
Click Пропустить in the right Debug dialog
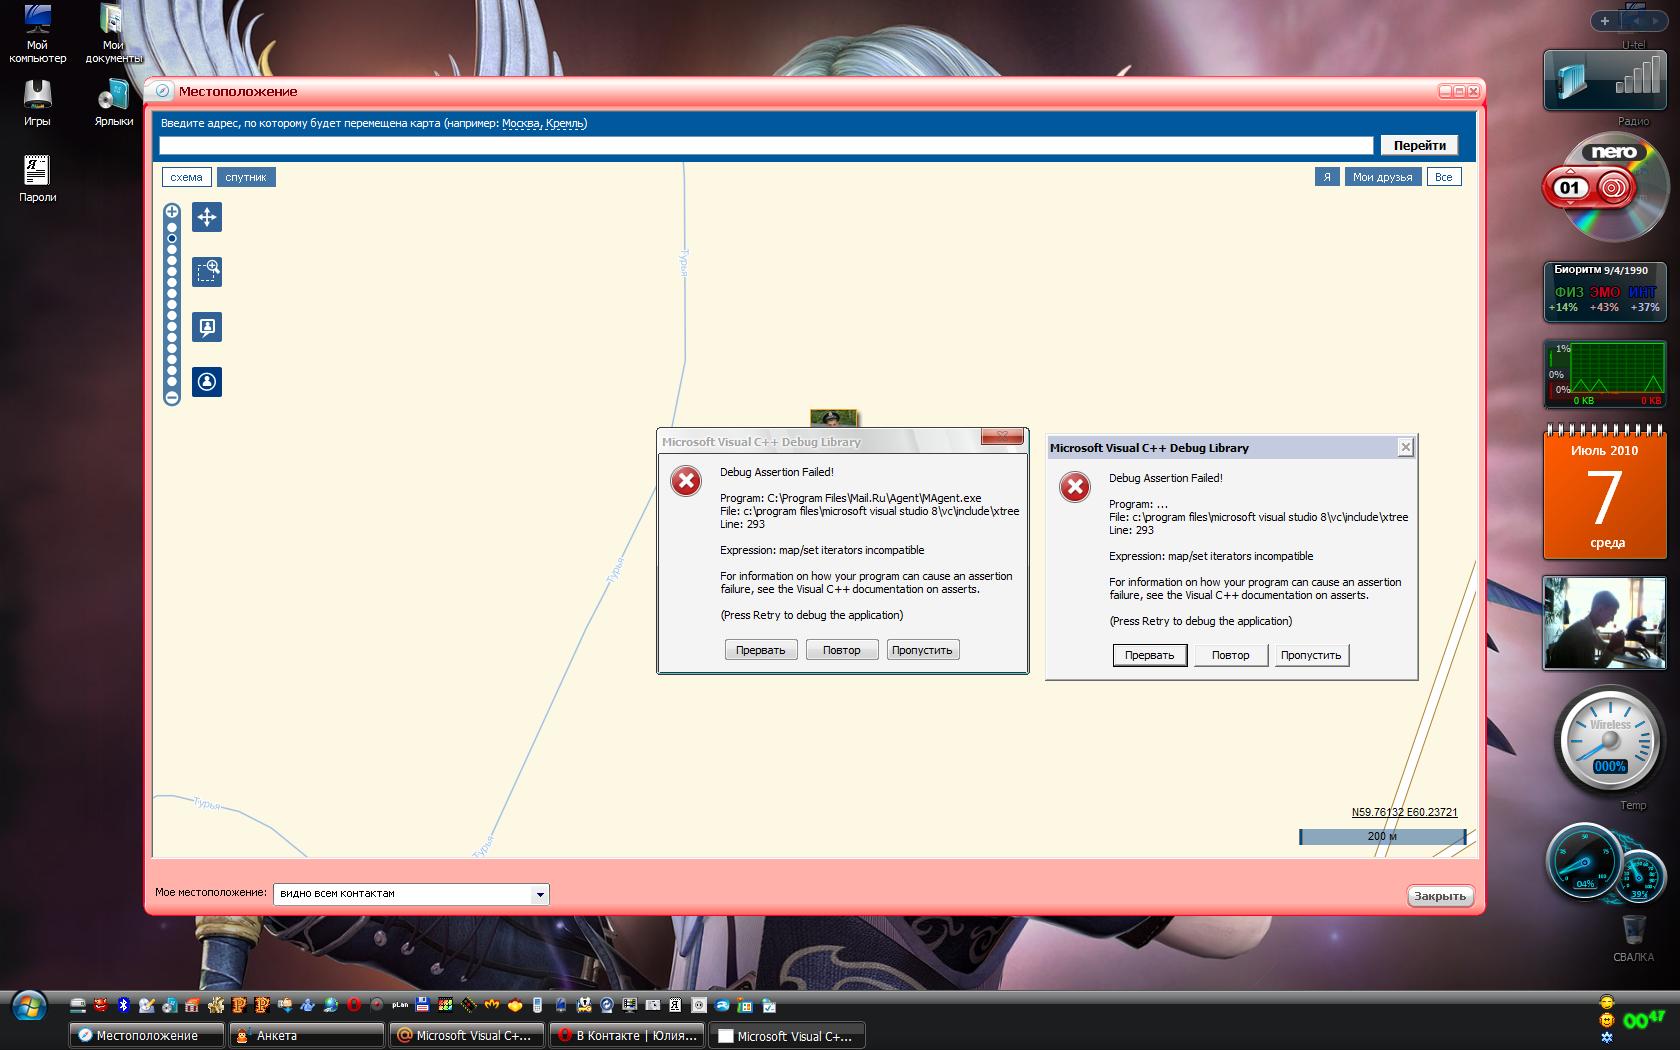[1311, 655]
